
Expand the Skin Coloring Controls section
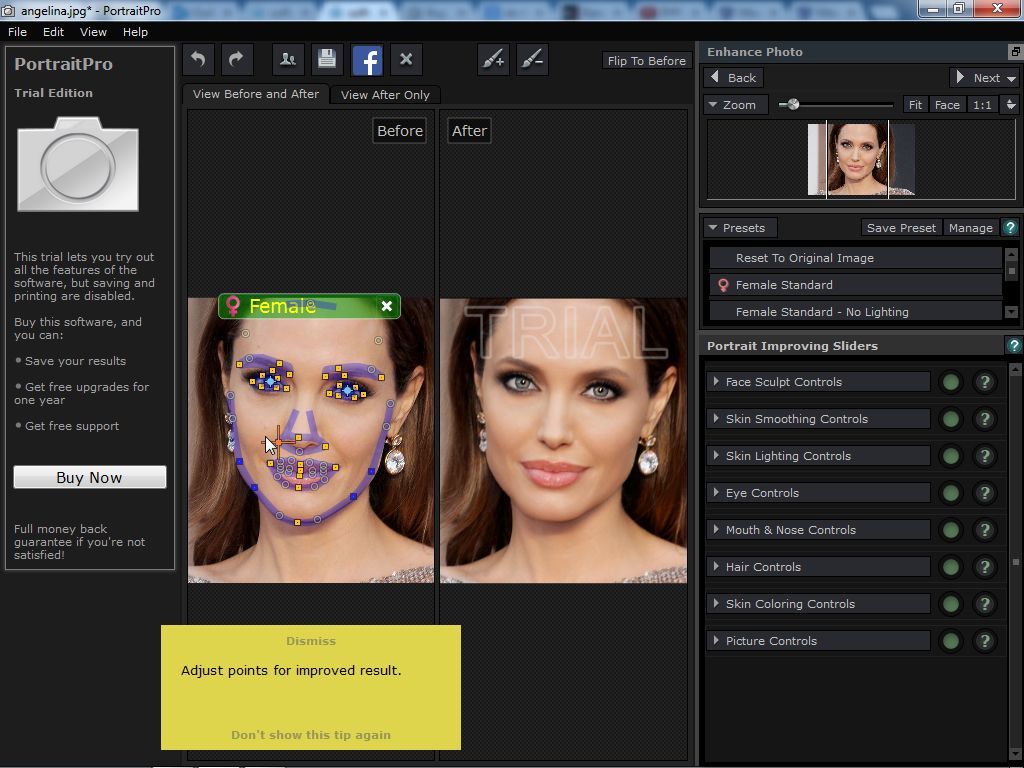[818, 604]
